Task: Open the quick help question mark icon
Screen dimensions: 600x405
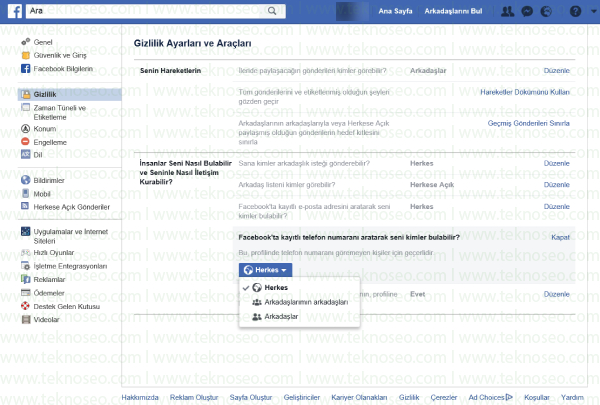Action: coord(575,11)
